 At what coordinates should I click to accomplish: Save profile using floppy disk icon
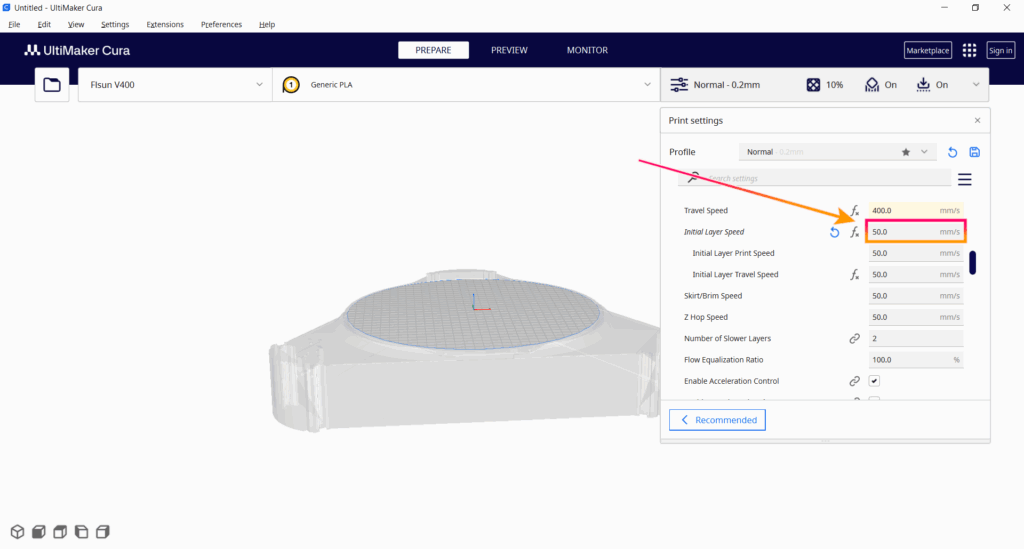tap(974, 152)
